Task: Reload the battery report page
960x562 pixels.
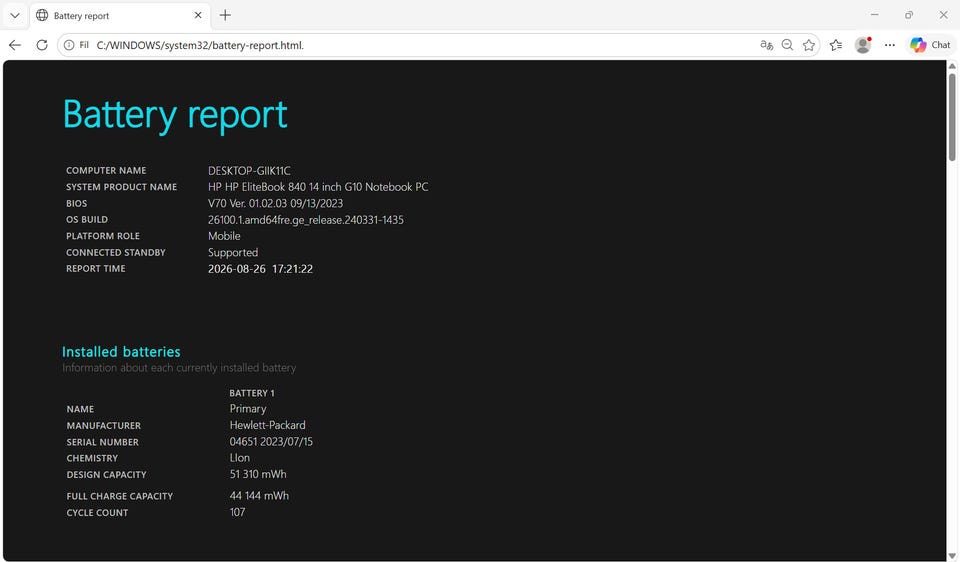Action: [x=42, y=45]
